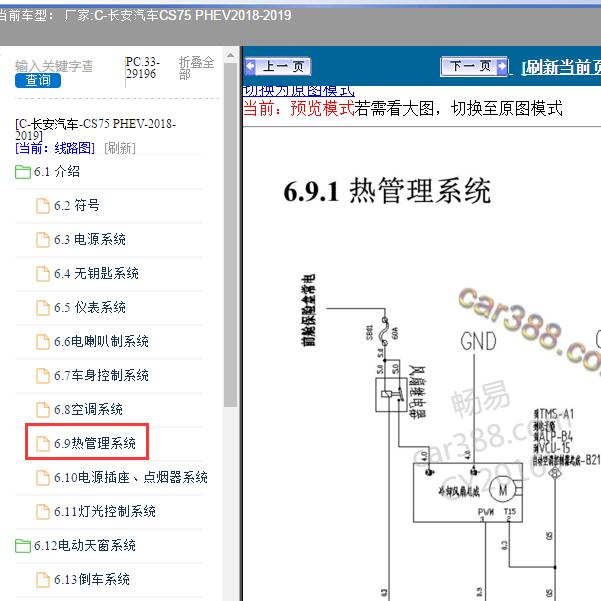The height and width of the screenshot is (601, 601).
Task: Open 6.11灯光控制系统 entry
Action: [x=105, y=511]
